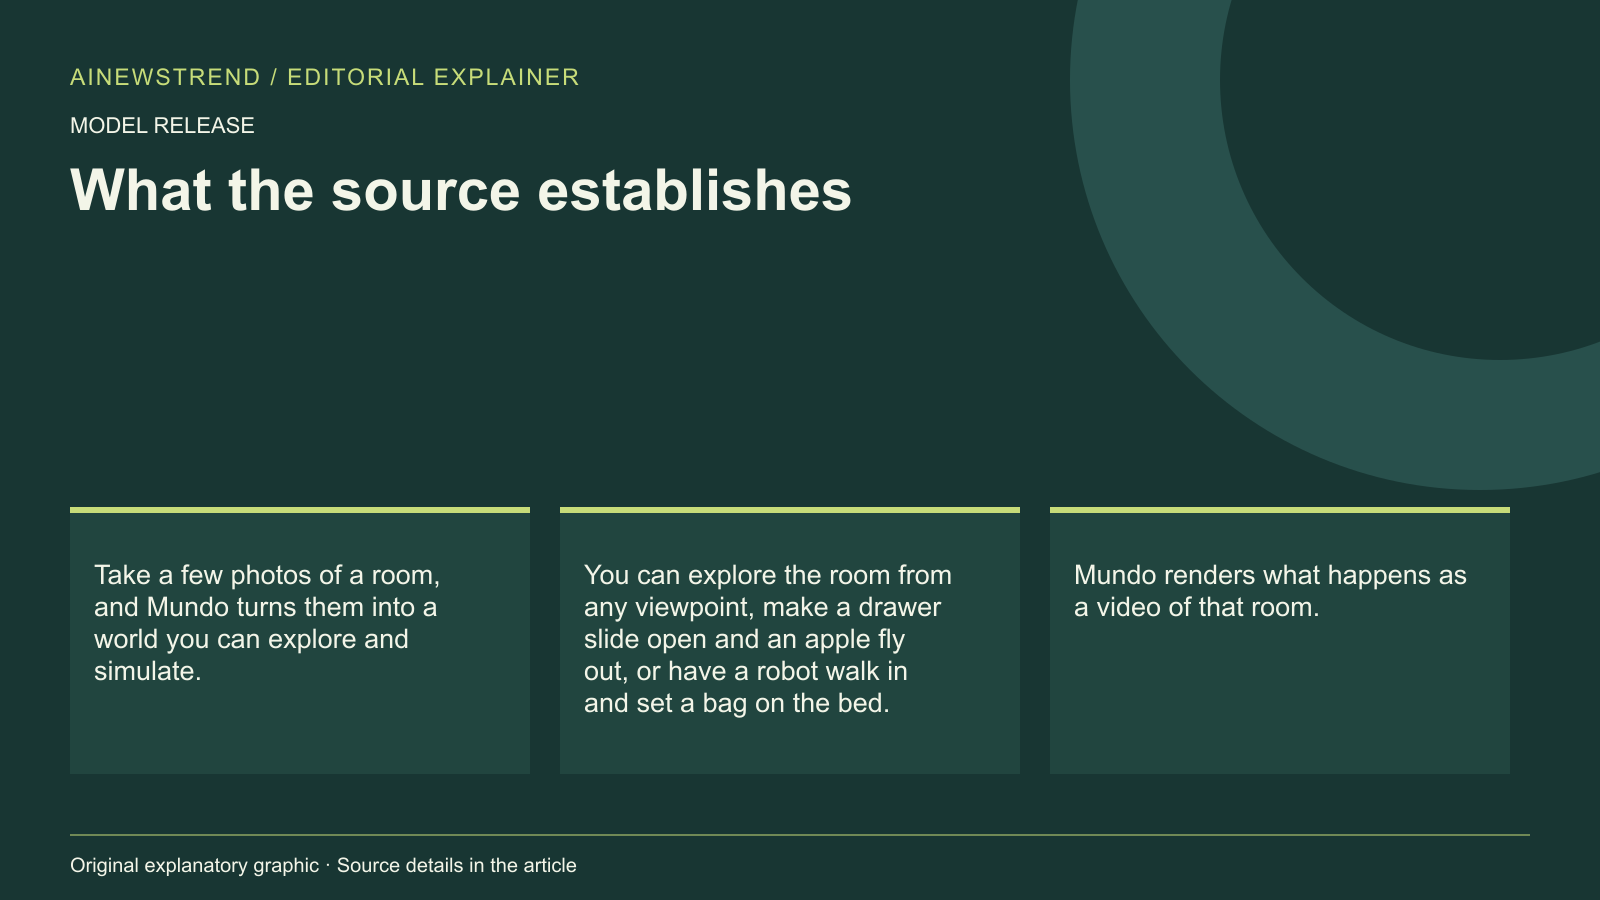Click the word 'simulate.' in the first card
The width and height of the screenshot is (1600, 900).
(148, 671)
